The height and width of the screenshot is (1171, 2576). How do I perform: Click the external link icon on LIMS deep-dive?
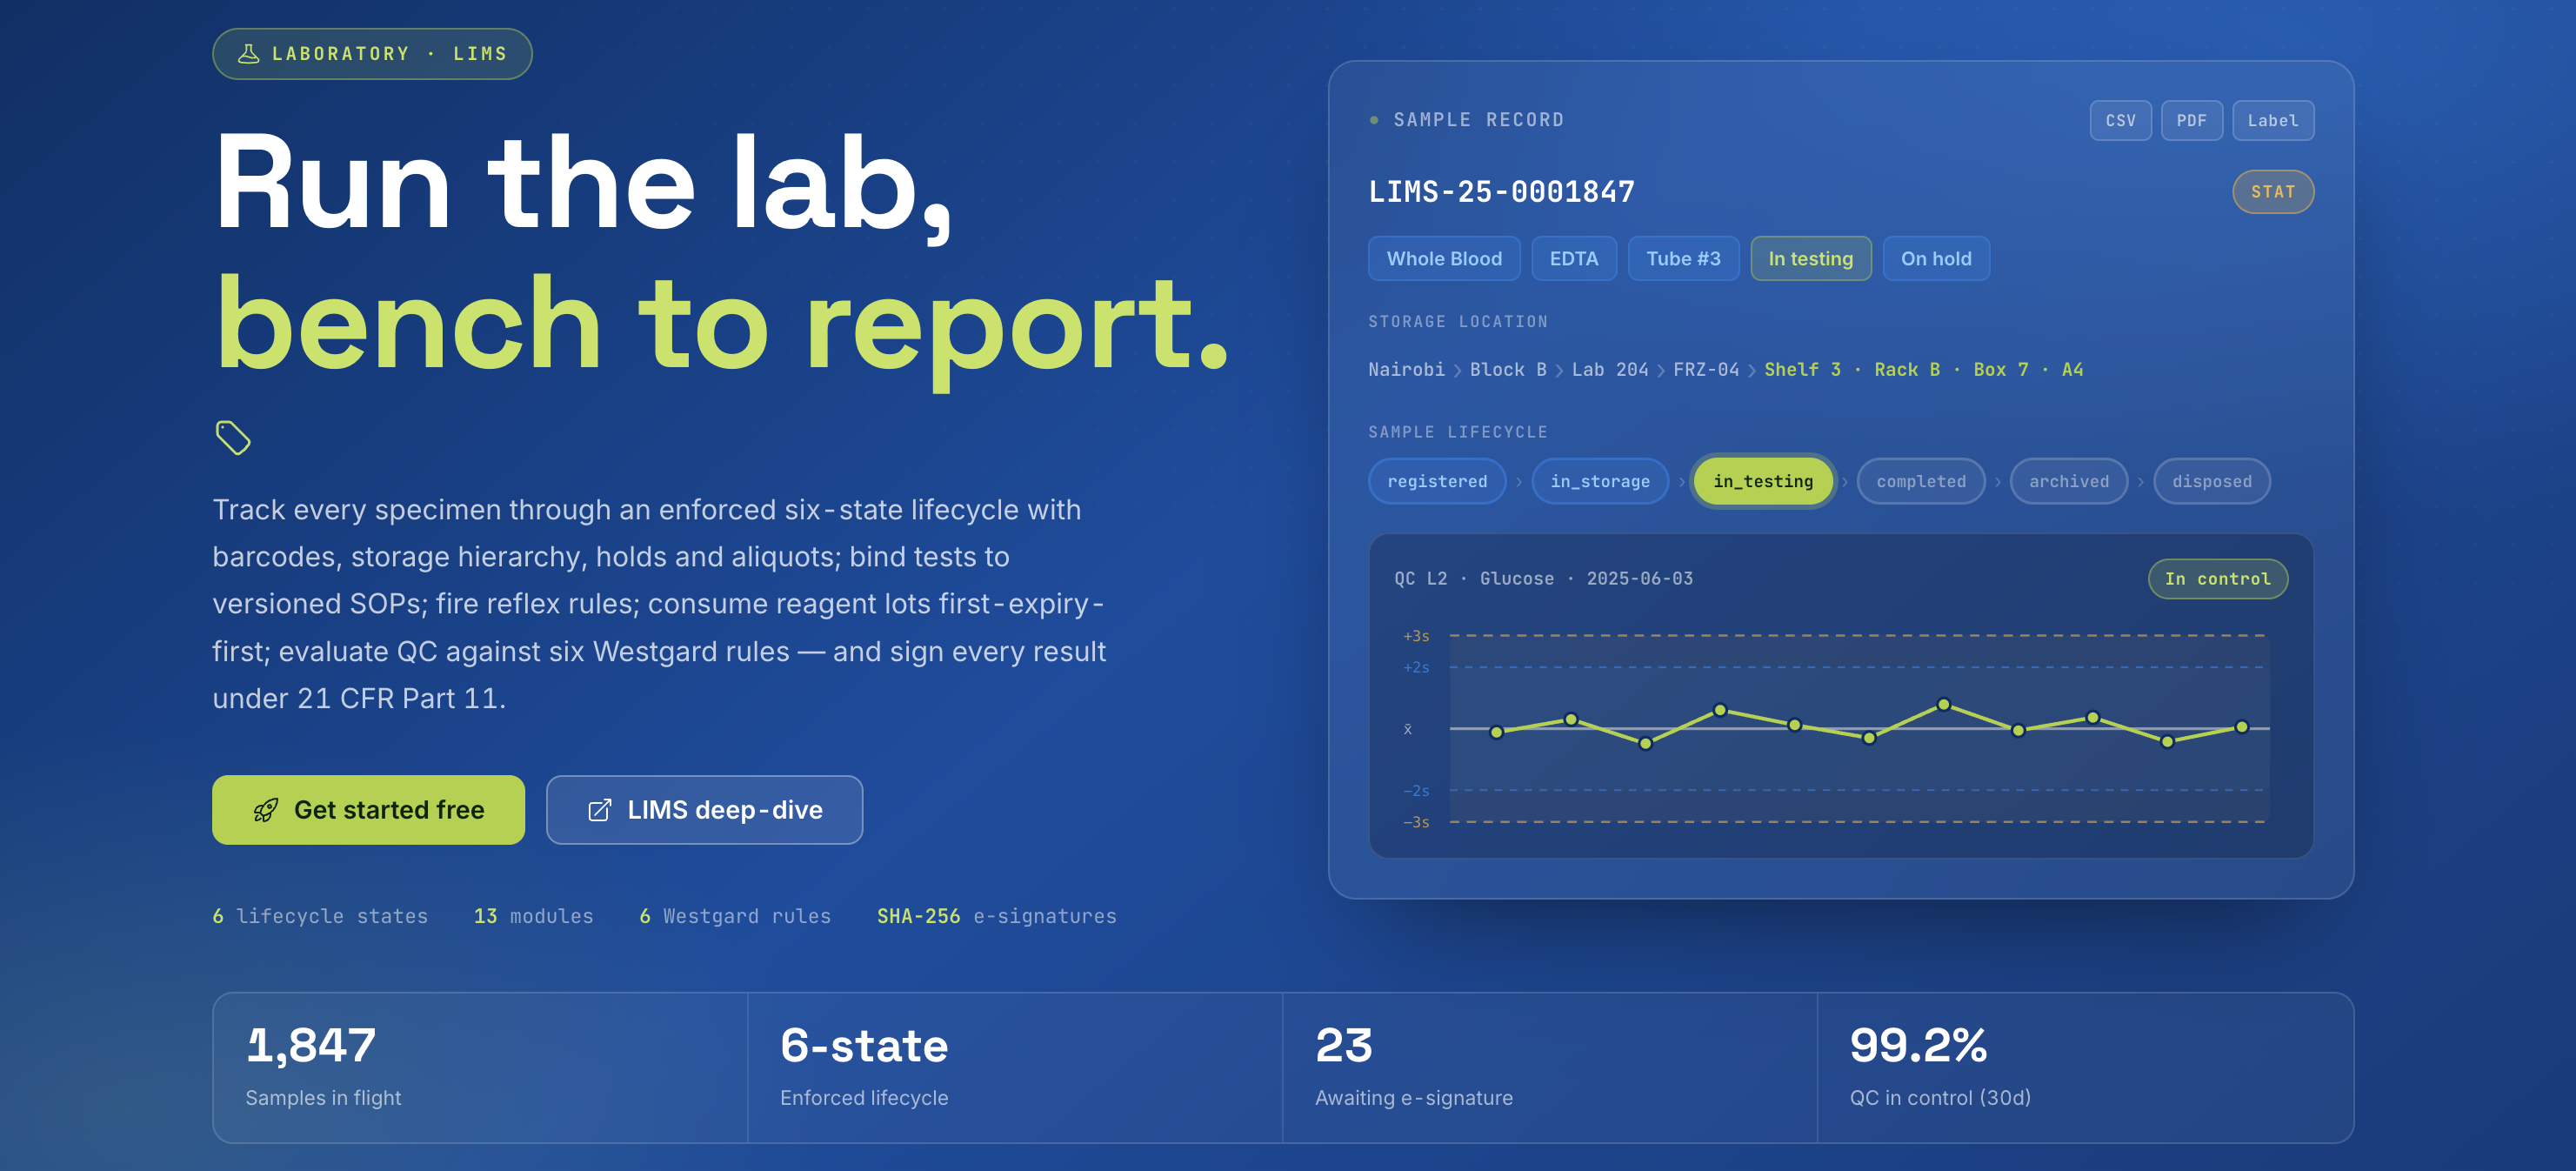(x=599, y=810)
